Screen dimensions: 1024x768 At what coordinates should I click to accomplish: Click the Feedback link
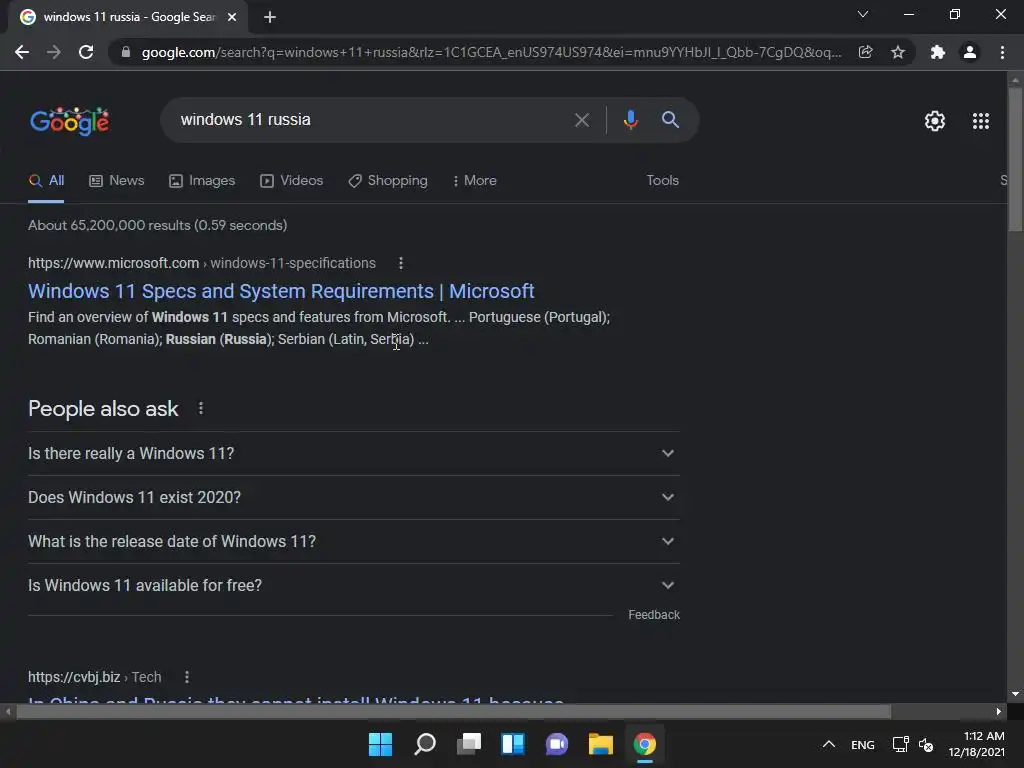point(654,615)
